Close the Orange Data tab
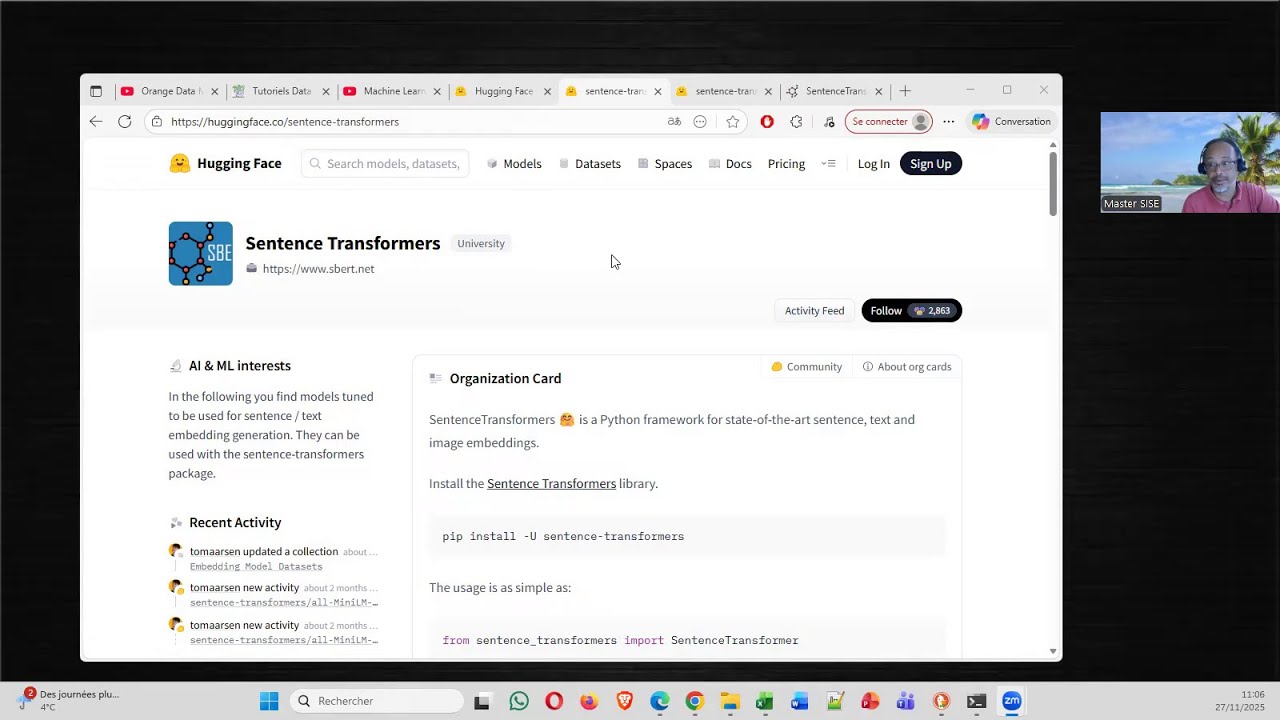Image resolution: width=1280 pixels, height=720 pixels. [x=214, y=91]
